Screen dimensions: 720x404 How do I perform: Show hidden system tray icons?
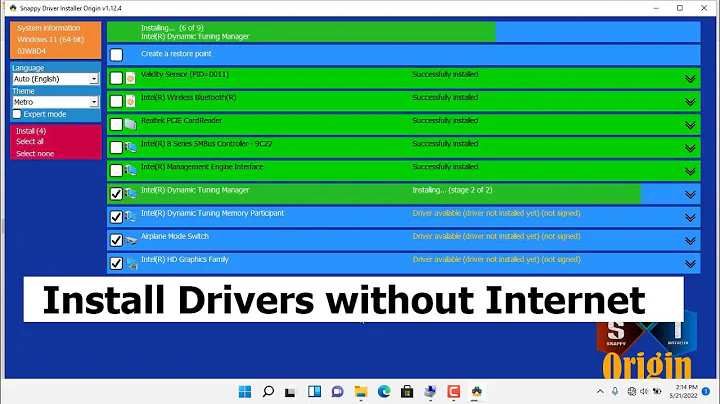tap(600, 392)
